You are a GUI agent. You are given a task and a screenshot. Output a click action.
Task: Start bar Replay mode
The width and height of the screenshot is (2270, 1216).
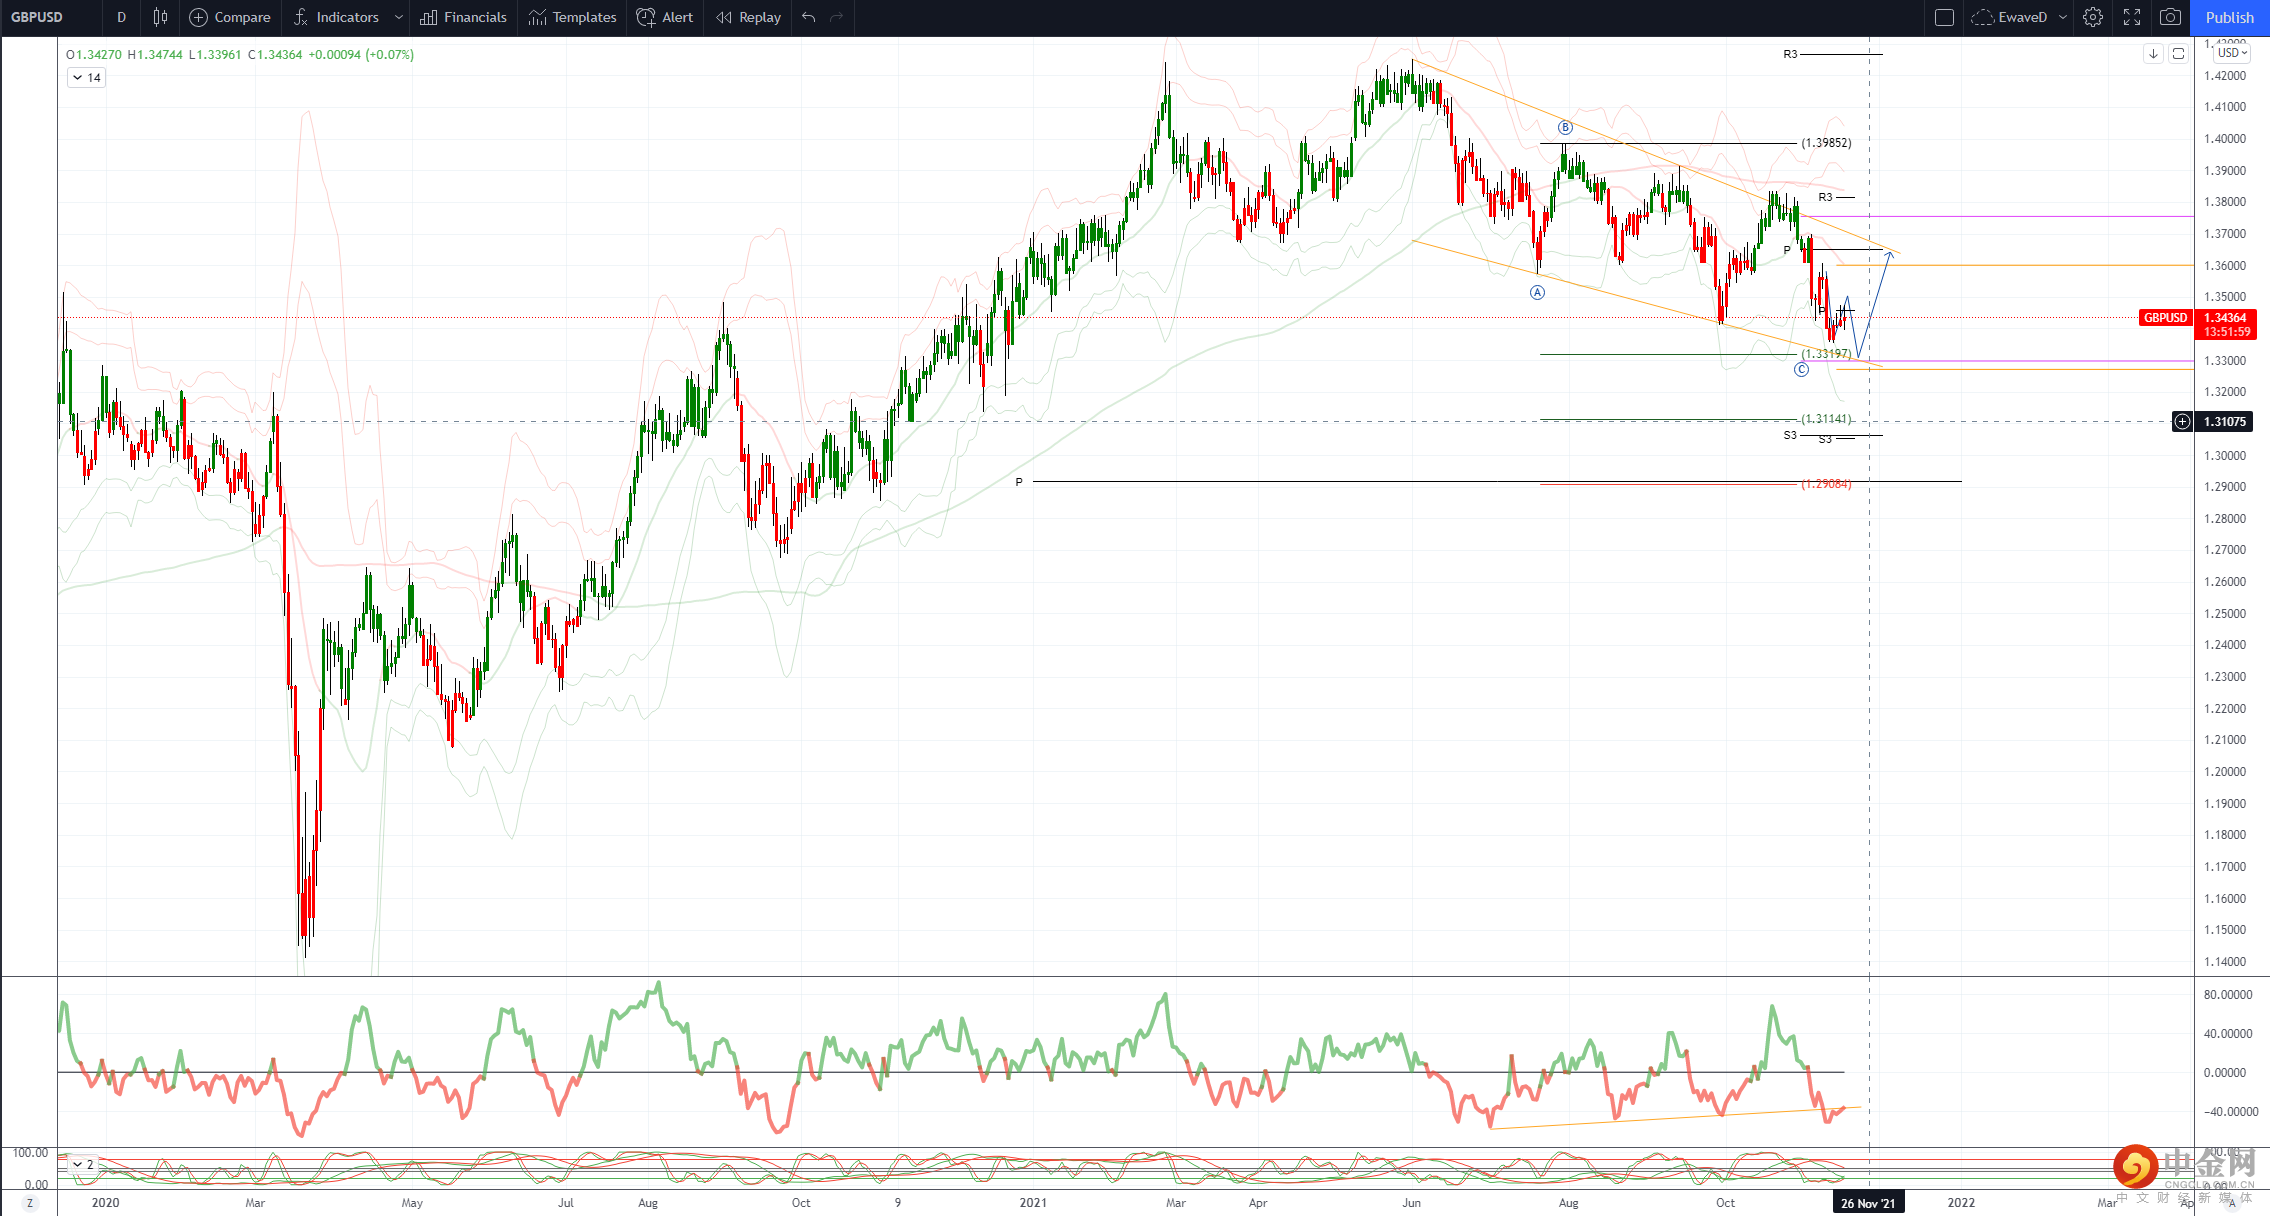(748, 17)
